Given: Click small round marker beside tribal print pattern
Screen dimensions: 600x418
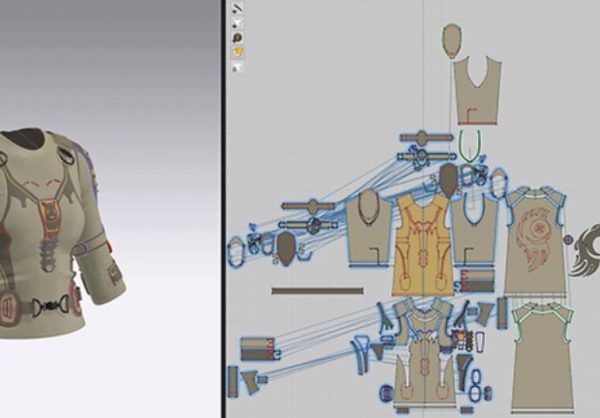Looking at the screenshot, I should (x=569, y=240).
